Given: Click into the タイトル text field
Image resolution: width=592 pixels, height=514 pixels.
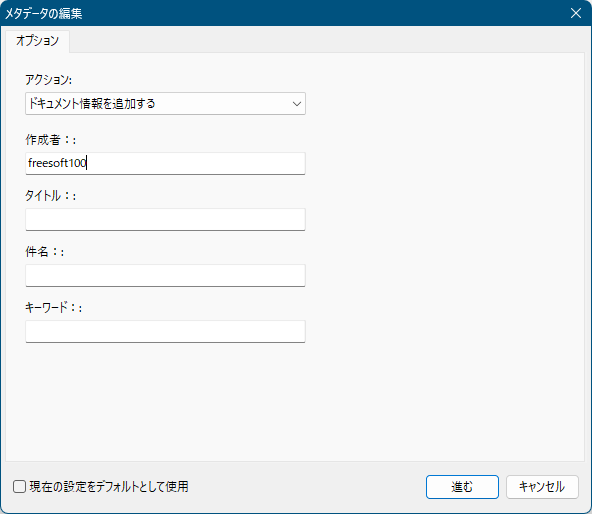Looking at the screenshot, I should coord(165,219).
